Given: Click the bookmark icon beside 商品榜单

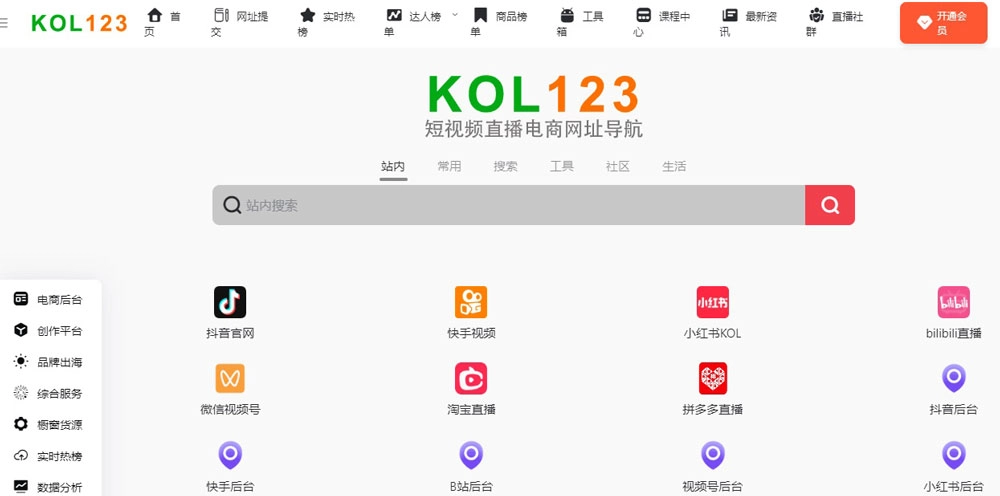Looking at the screenshot, I should click(x=480, y=15).
